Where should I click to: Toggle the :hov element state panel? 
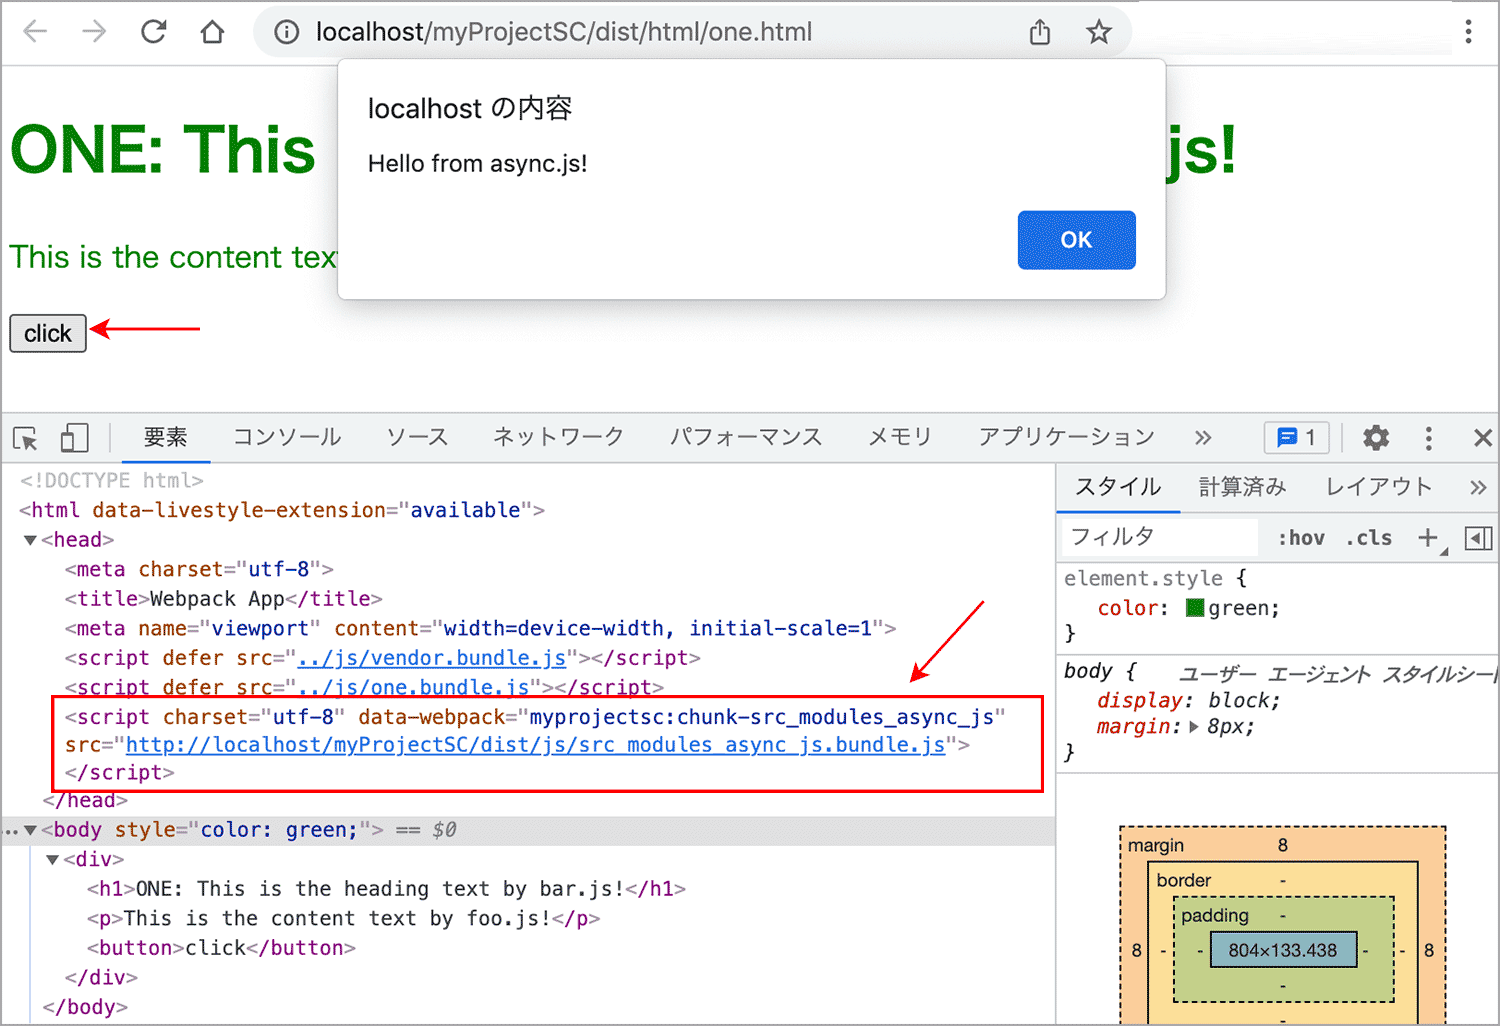(x=1301, y=538)
